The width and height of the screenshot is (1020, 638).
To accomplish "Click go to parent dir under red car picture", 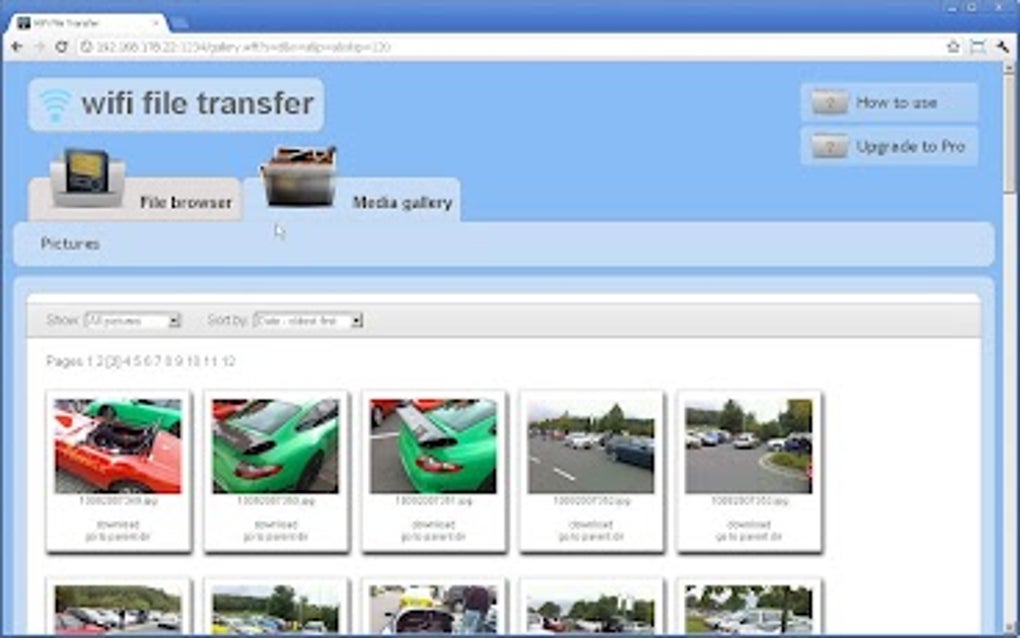I will [x=118, y=537].
